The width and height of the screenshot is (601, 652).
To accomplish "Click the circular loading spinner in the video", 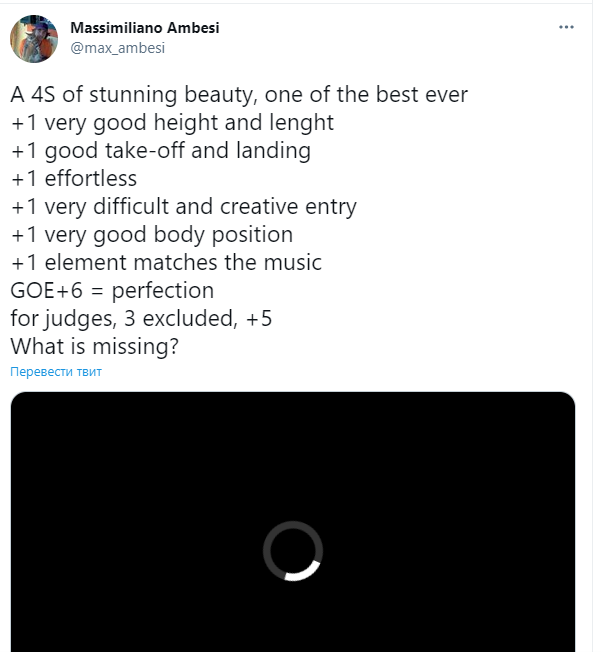I will (x=293, y=550).
